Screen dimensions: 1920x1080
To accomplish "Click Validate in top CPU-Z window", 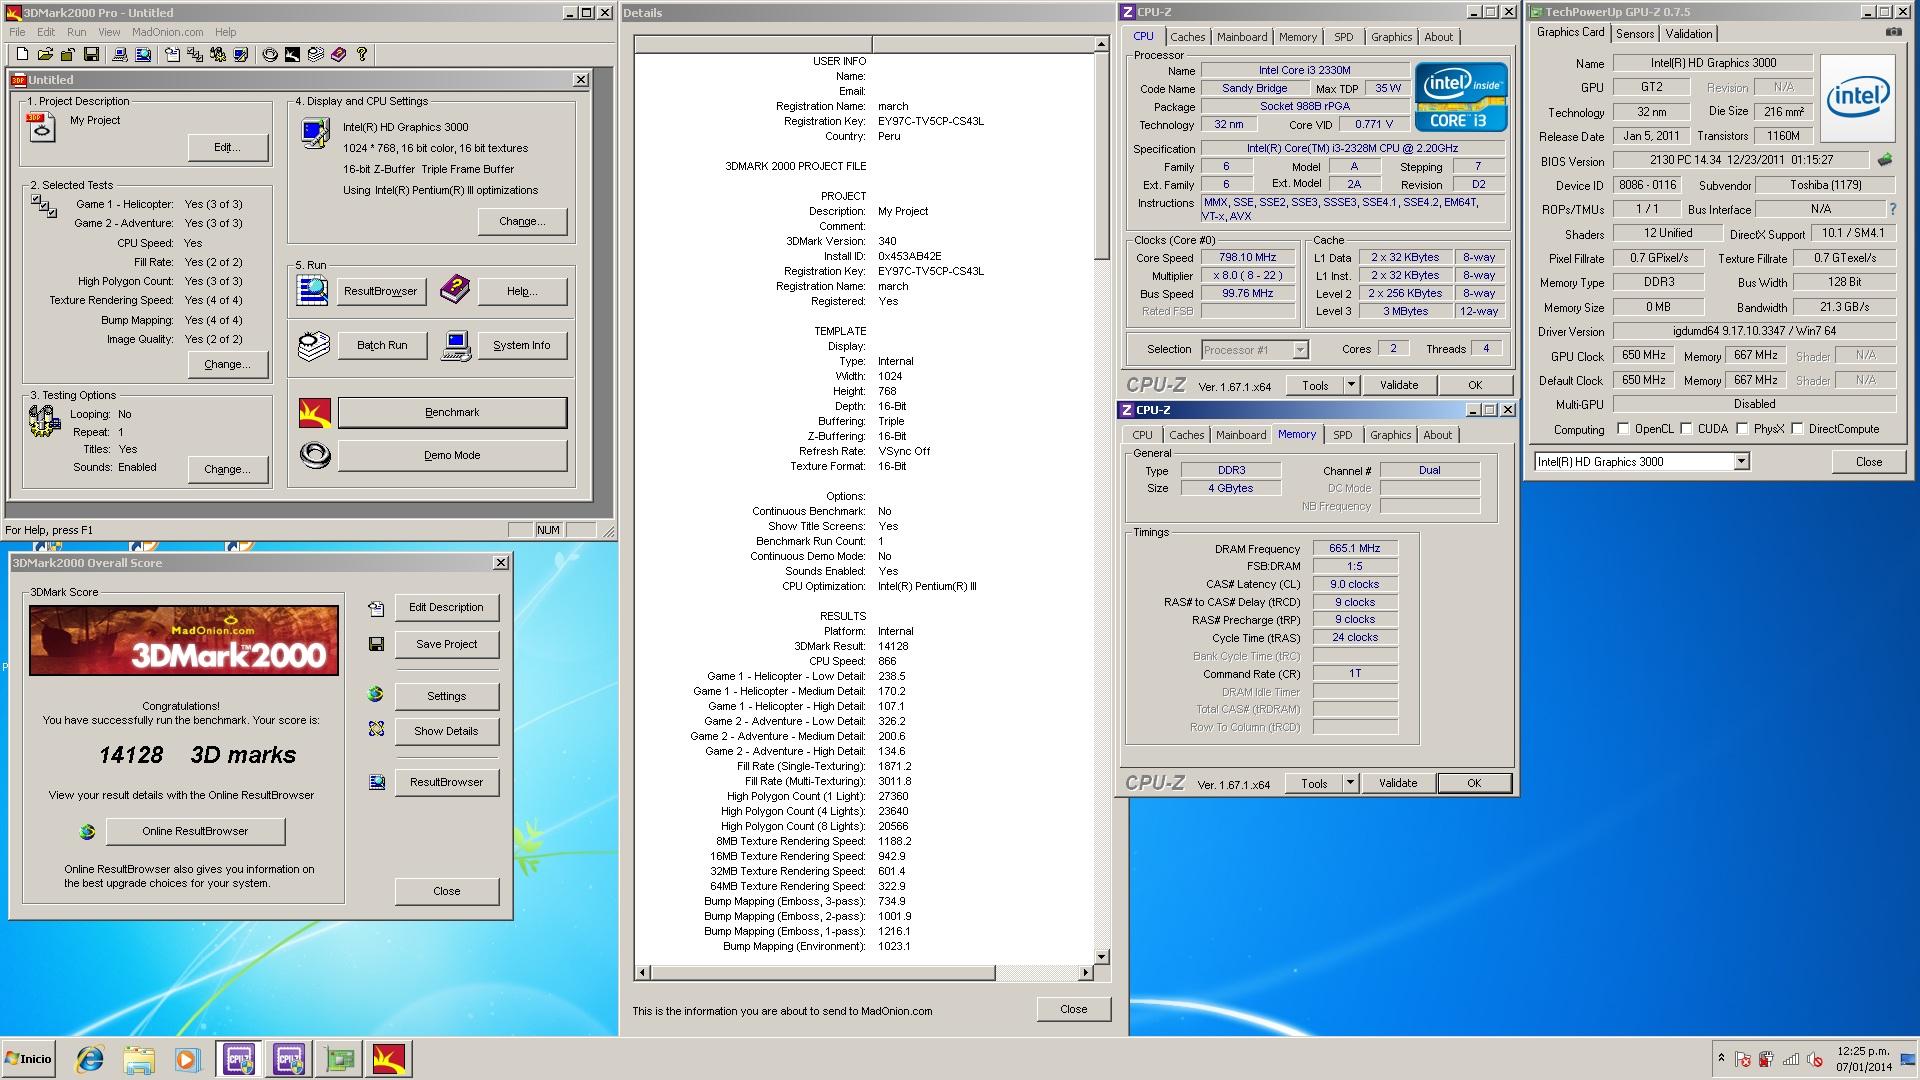I will pyautogui.click(x=1399, y=385).
